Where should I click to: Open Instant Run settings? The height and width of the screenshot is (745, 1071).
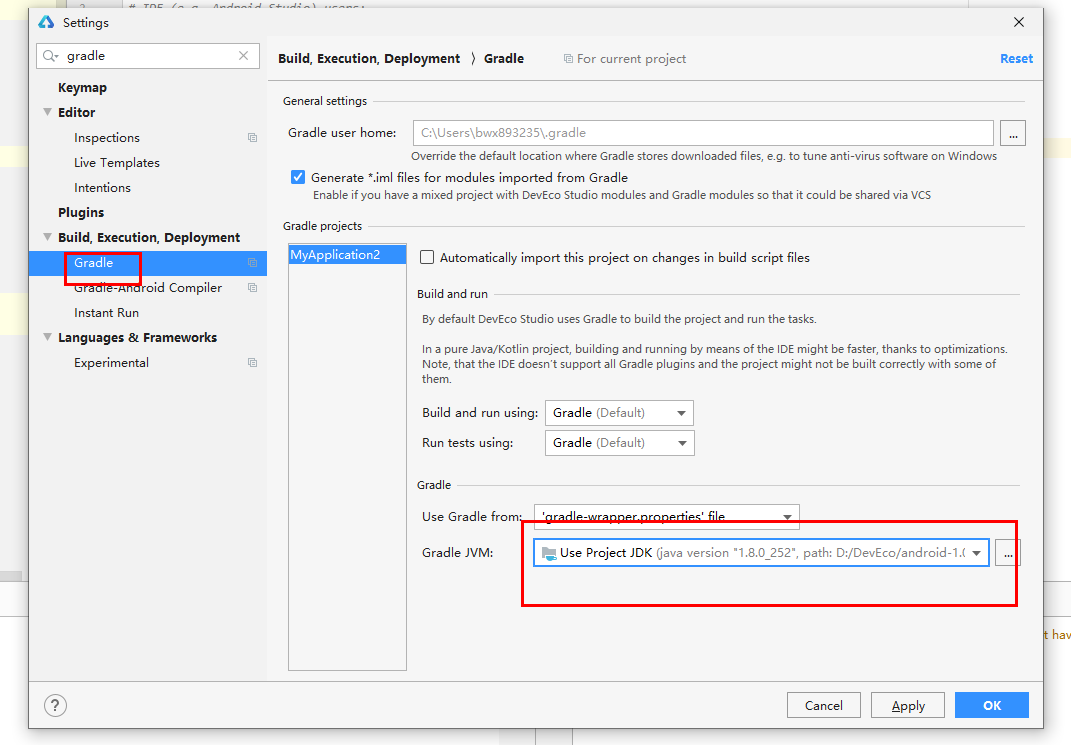pos(107,313)
